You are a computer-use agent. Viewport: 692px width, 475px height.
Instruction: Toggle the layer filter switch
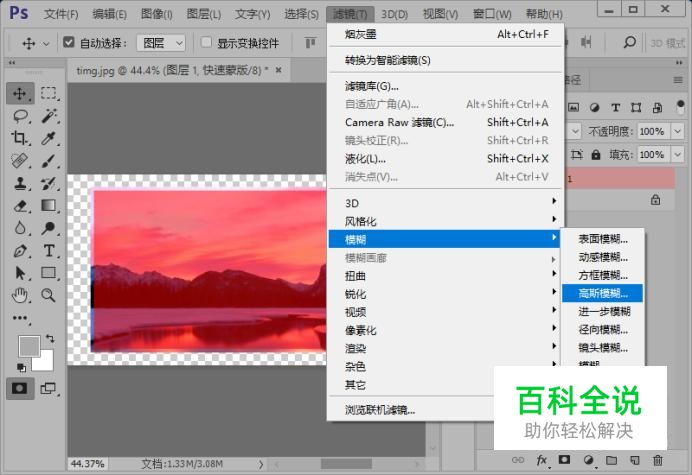click(x=680, y=107)
